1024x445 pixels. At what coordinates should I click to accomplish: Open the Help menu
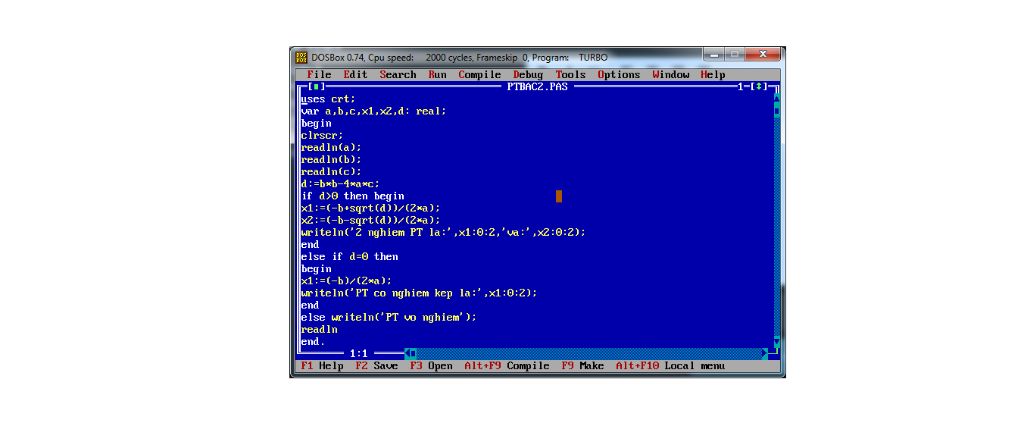coord(713,74)
